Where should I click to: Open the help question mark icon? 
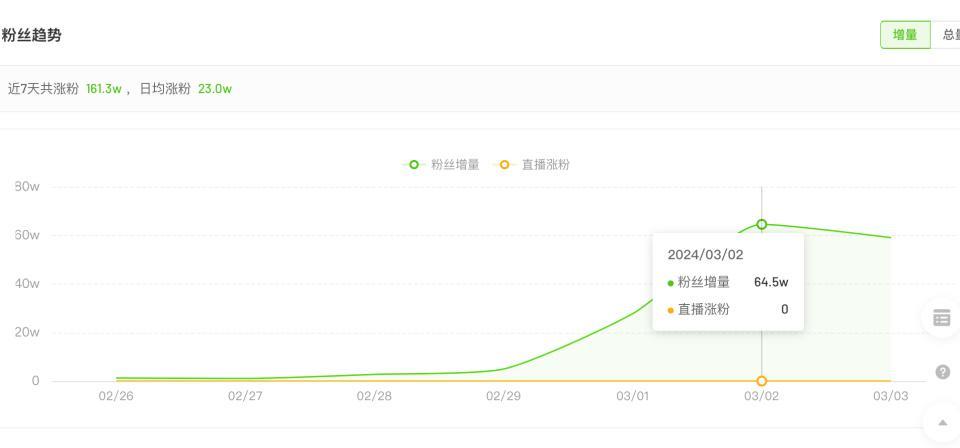coord(943,371)
